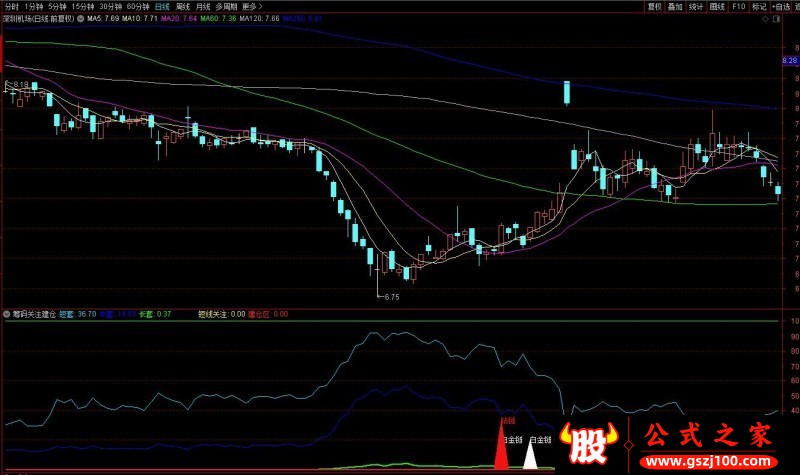
Task: Click the green MA60: 7.36 indicator value
Action: (x=218, y=18)
